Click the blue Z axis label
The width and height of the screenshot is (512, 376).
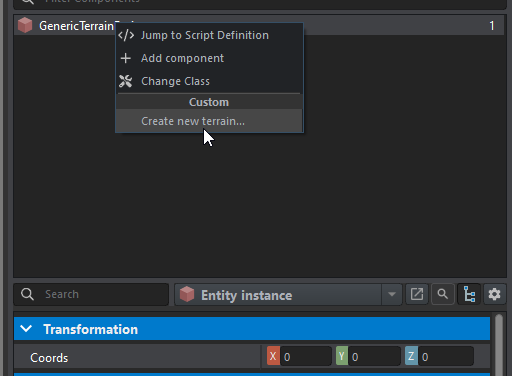411,356
